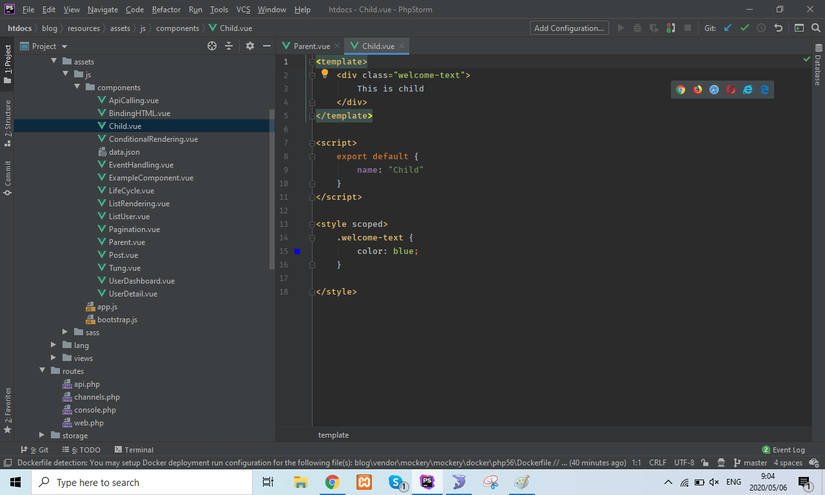Open the Structure tool window tab
This screenshot has height=495, width=825.
(x=7, y=124)
